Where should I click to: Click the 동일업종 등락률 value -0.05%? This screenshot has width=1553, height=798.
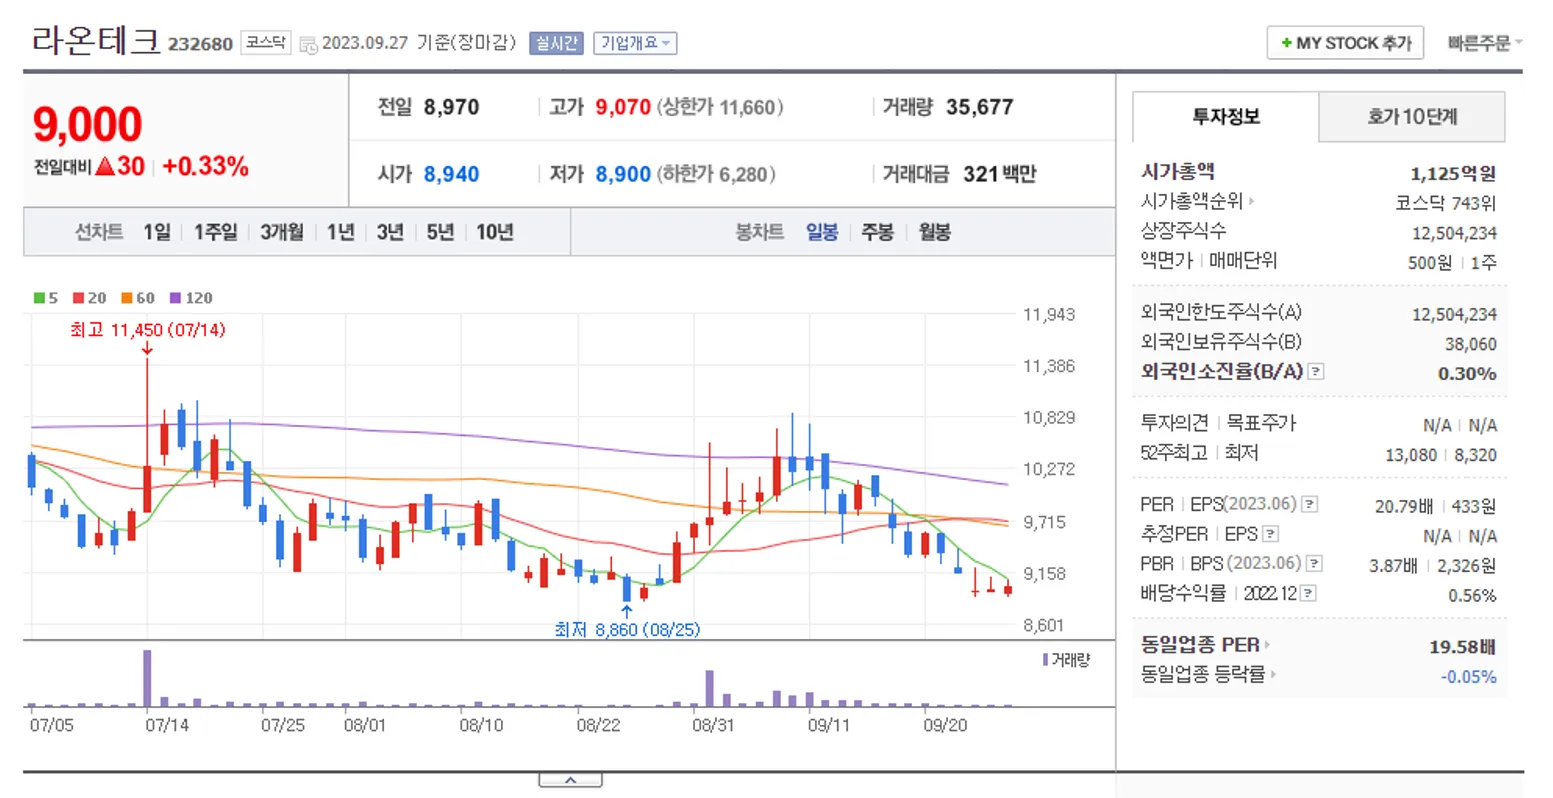[x=1468, y=676]
